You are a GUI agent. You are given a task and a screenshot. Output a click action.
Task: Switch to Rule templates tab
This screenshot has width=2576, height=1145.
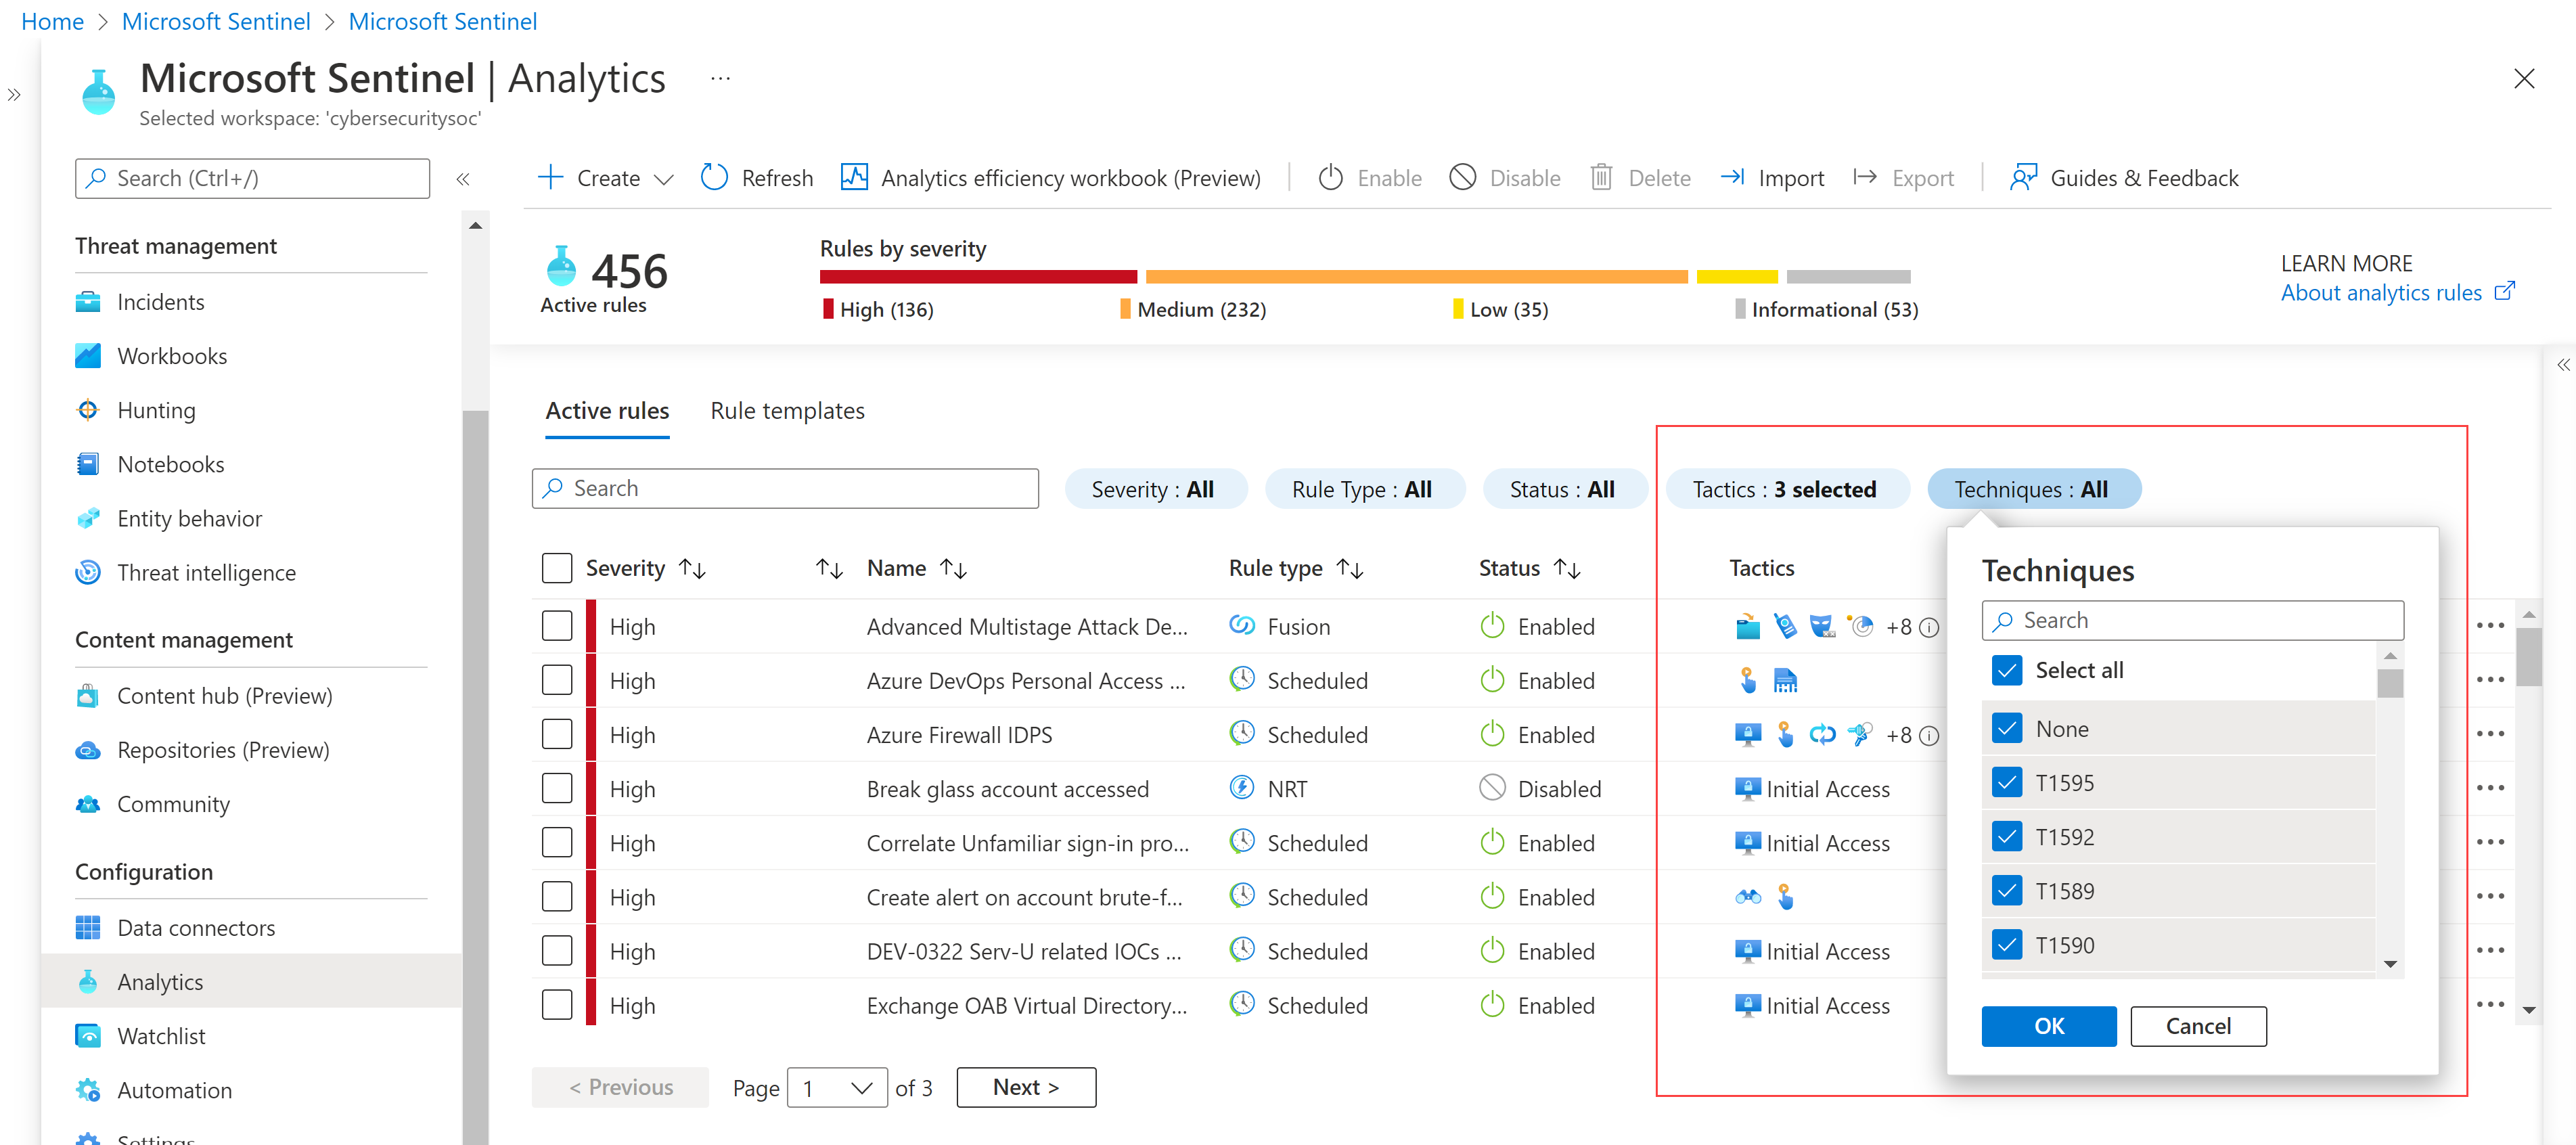click(787, 411)
